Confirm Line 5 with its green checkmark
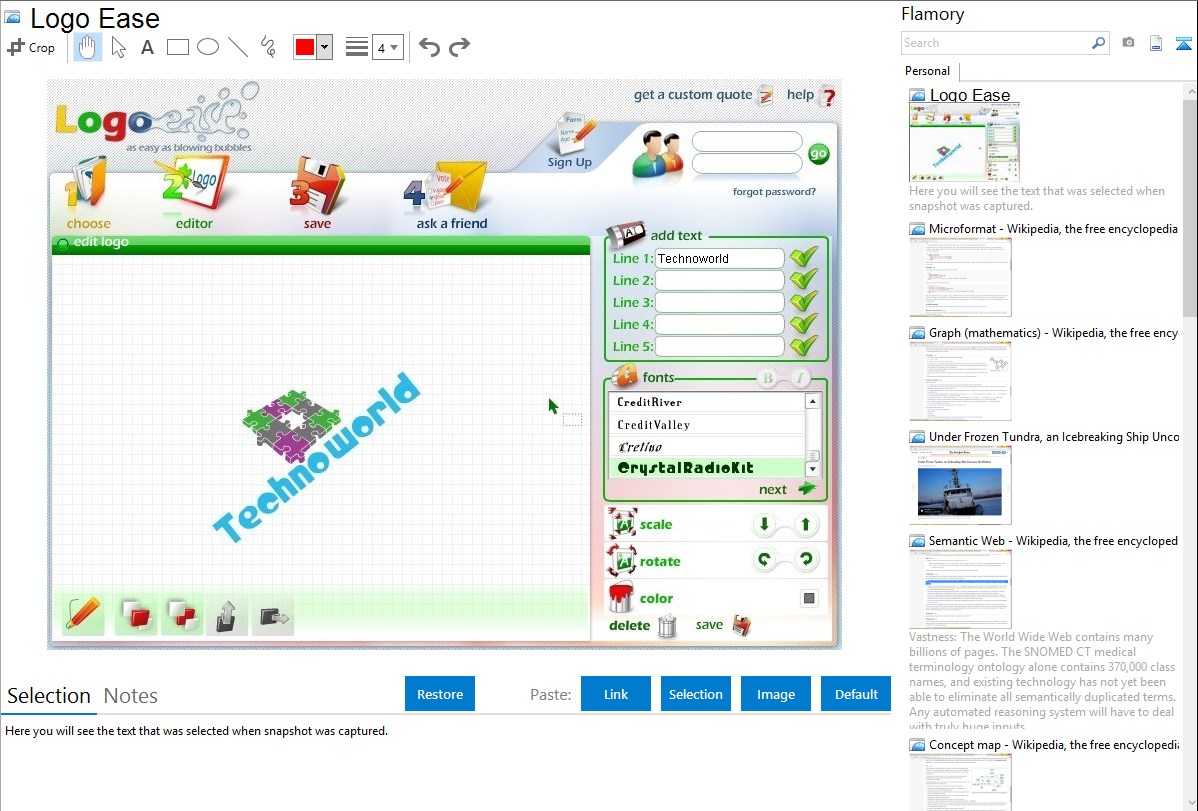The width and height of the screenshot is (1198, 811). tap(804, 345)
